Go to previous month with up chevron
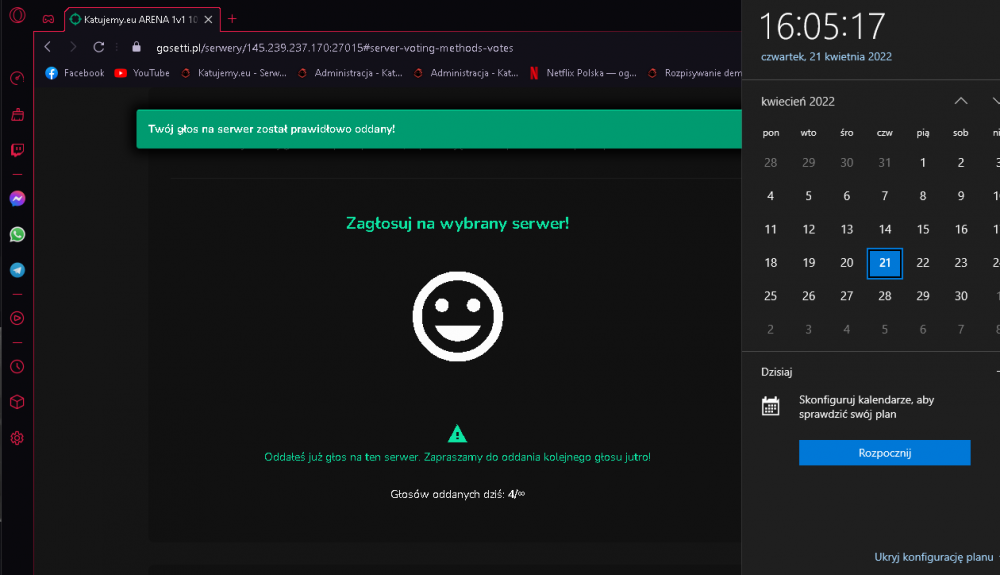Screen dimensions: 1000x575 tap(960, 101)
